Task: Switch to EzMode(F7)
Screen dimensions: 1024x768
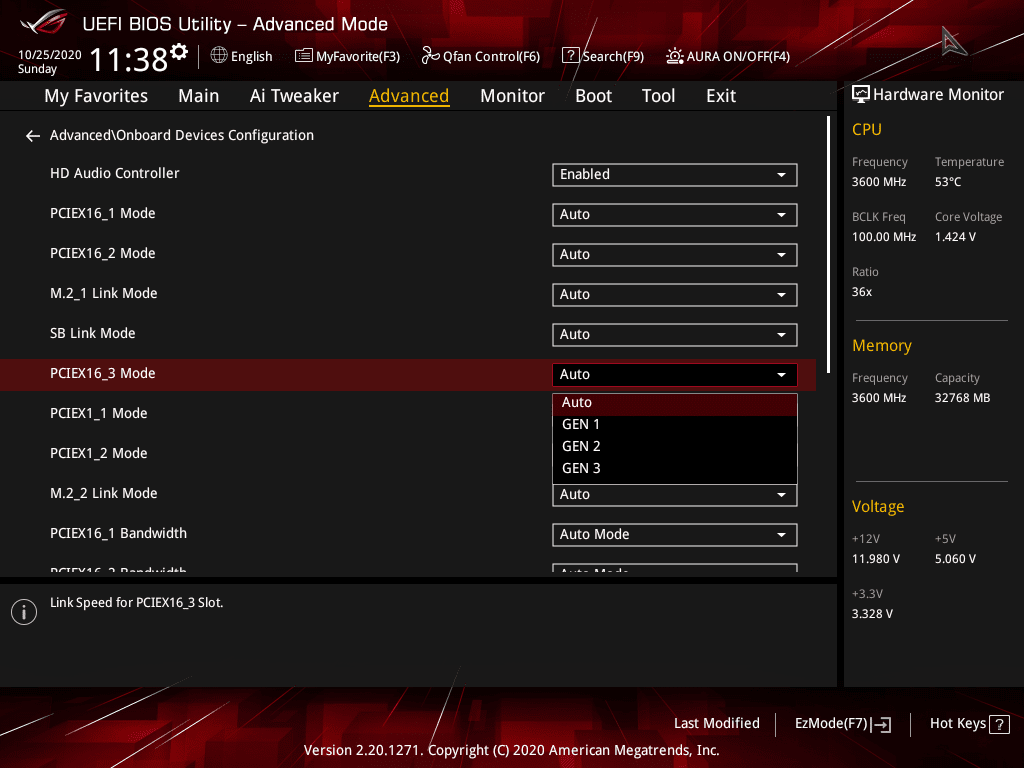Action: pos(842,724)
